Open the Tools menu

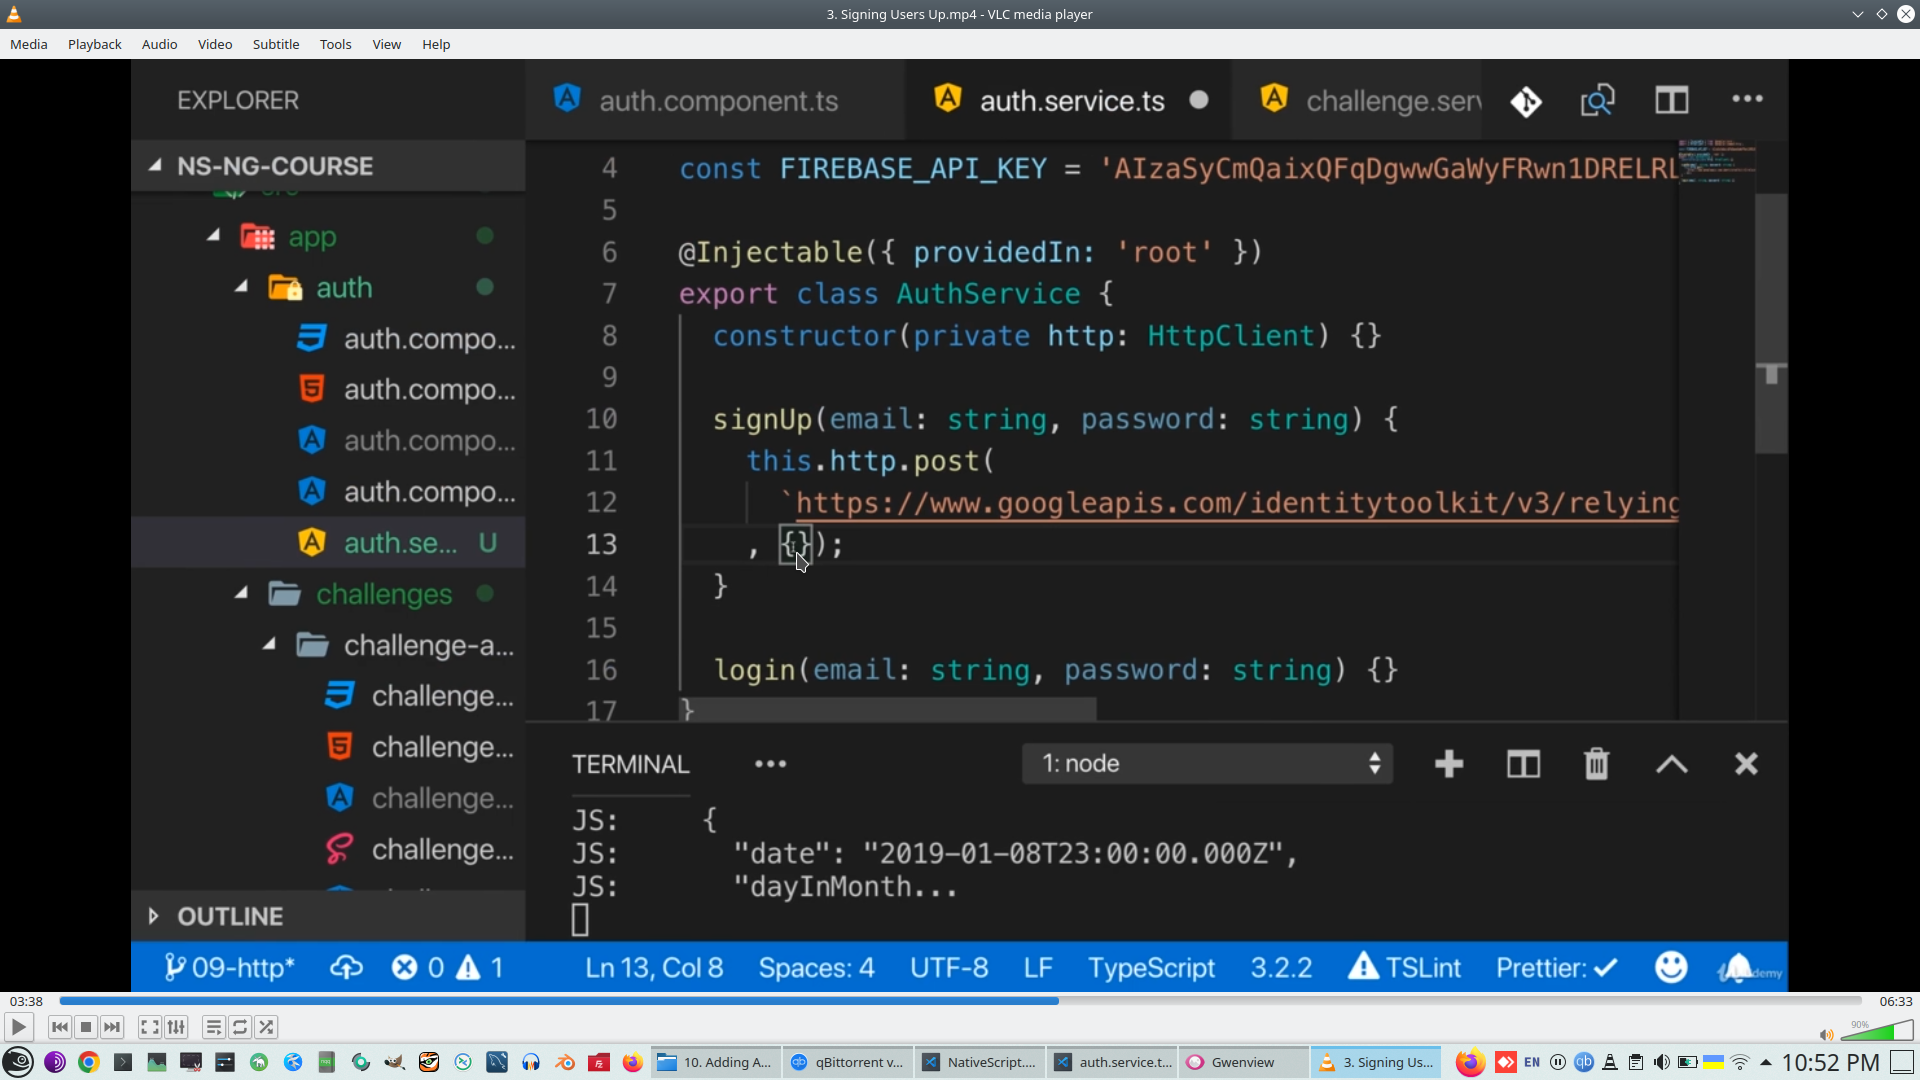click(335, 44)
